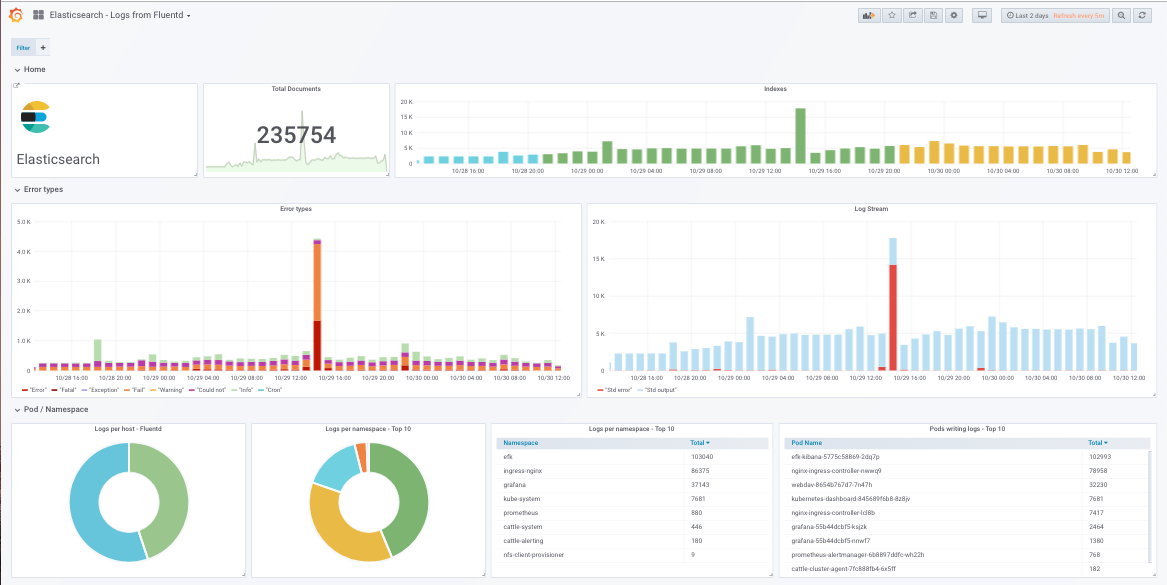Click the 235754 total documents value
Screen dimensions: 1167x585
click(296, 135)
